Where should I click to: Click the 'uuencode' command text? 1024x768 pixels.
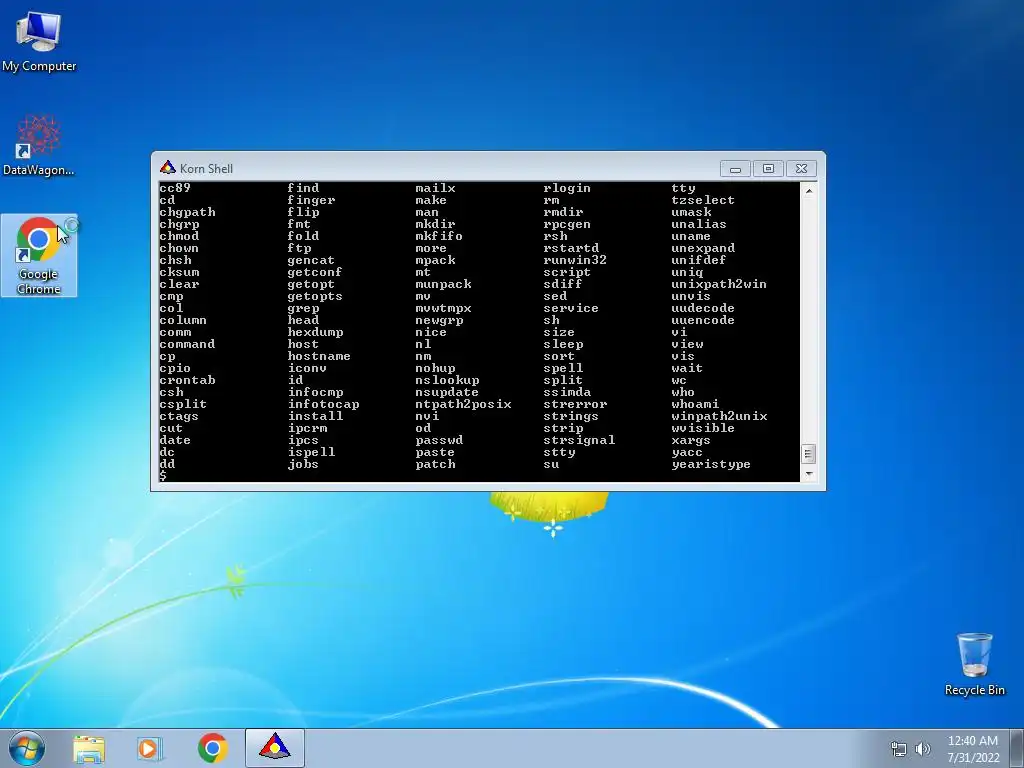pyautogui.click(x=703, y=320)
